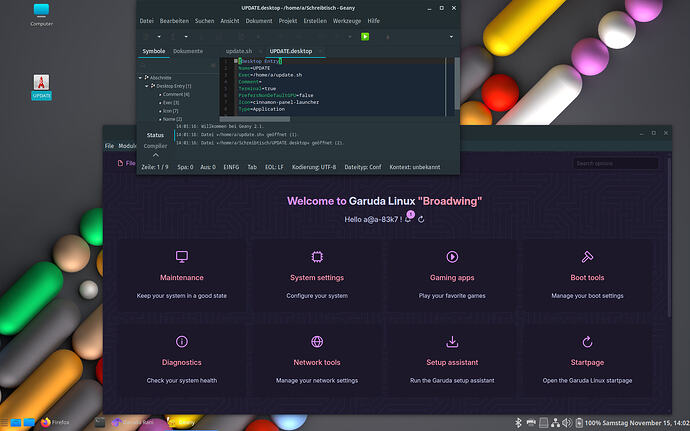Switch to the Dokumente sidebar tab
This screenshot has height=431, width=690.
coord(188,50)
